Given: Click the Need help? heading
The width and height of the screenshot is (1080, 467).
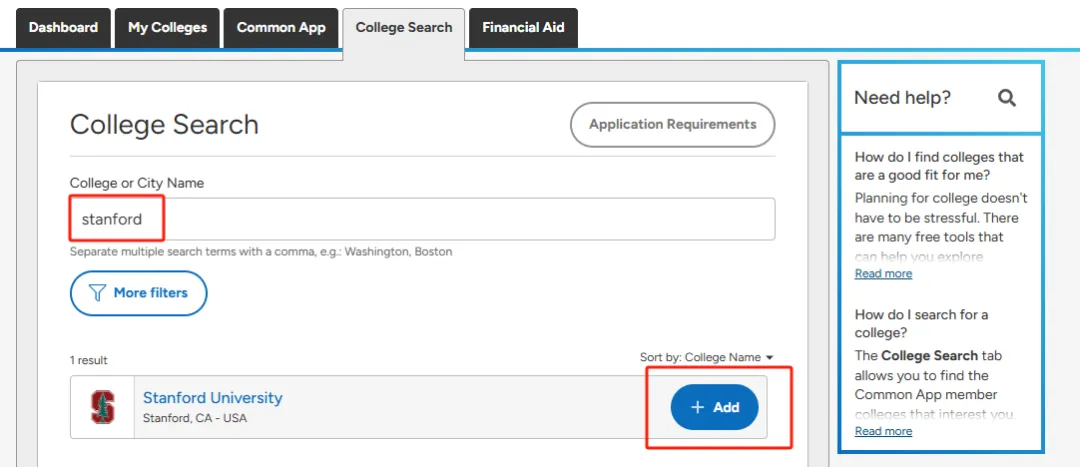Looking at the screenshot, I should [902, 98].
